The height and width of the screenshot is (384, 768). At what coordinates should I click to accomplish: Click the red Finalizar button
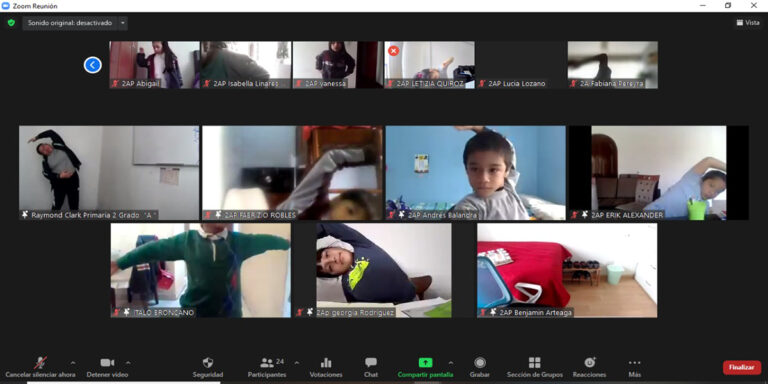(742, 367)
